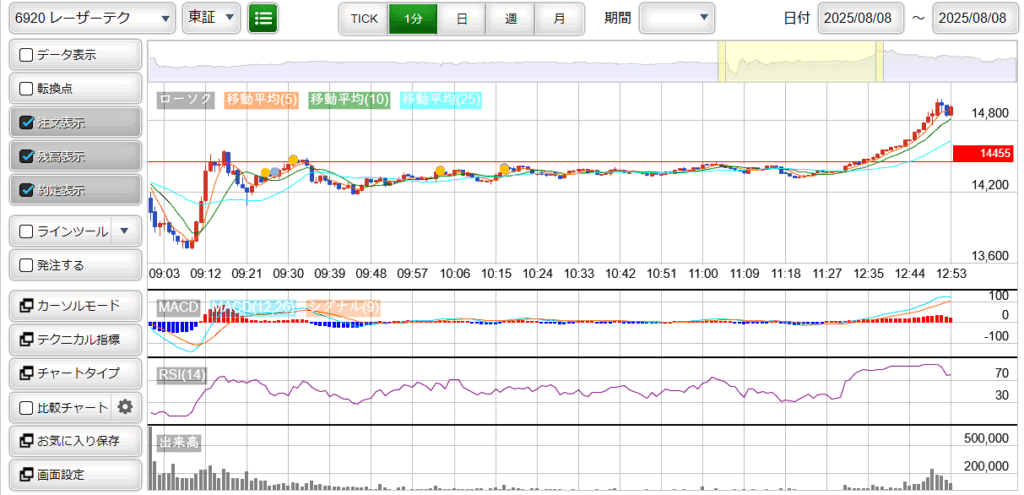Click the green list icon button
The height and width of the screenshot is (495, 1024).
(x=263, y=18)
